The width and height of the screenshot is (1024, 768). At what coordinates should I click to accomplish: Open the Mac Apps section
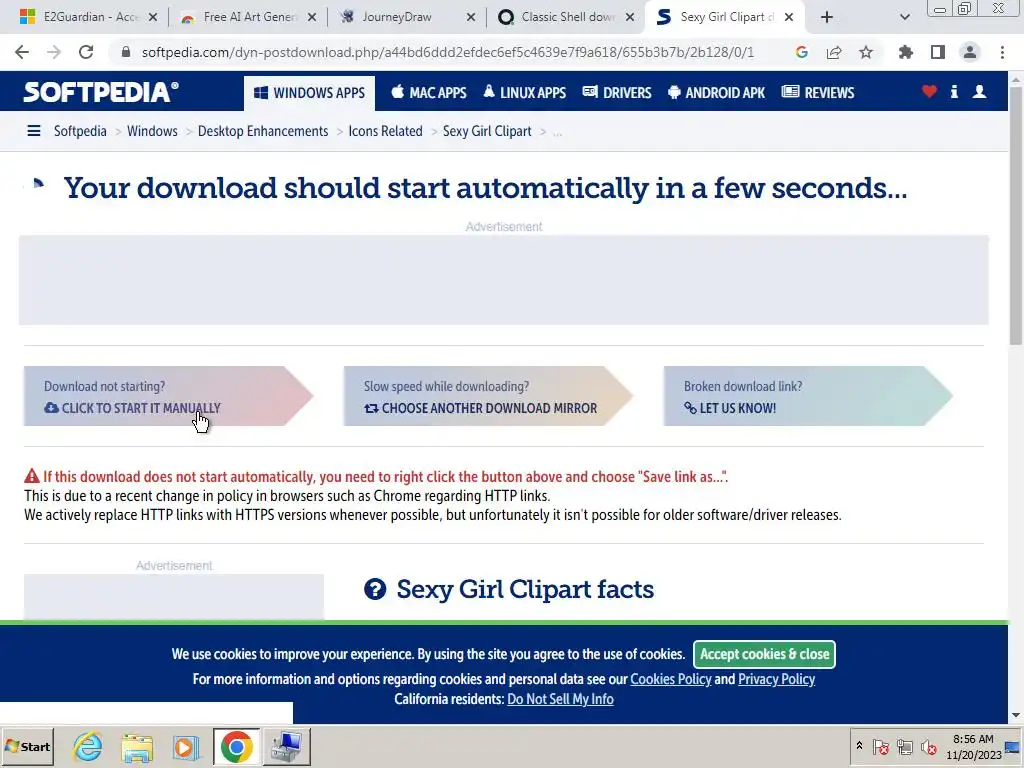point(428,93)
